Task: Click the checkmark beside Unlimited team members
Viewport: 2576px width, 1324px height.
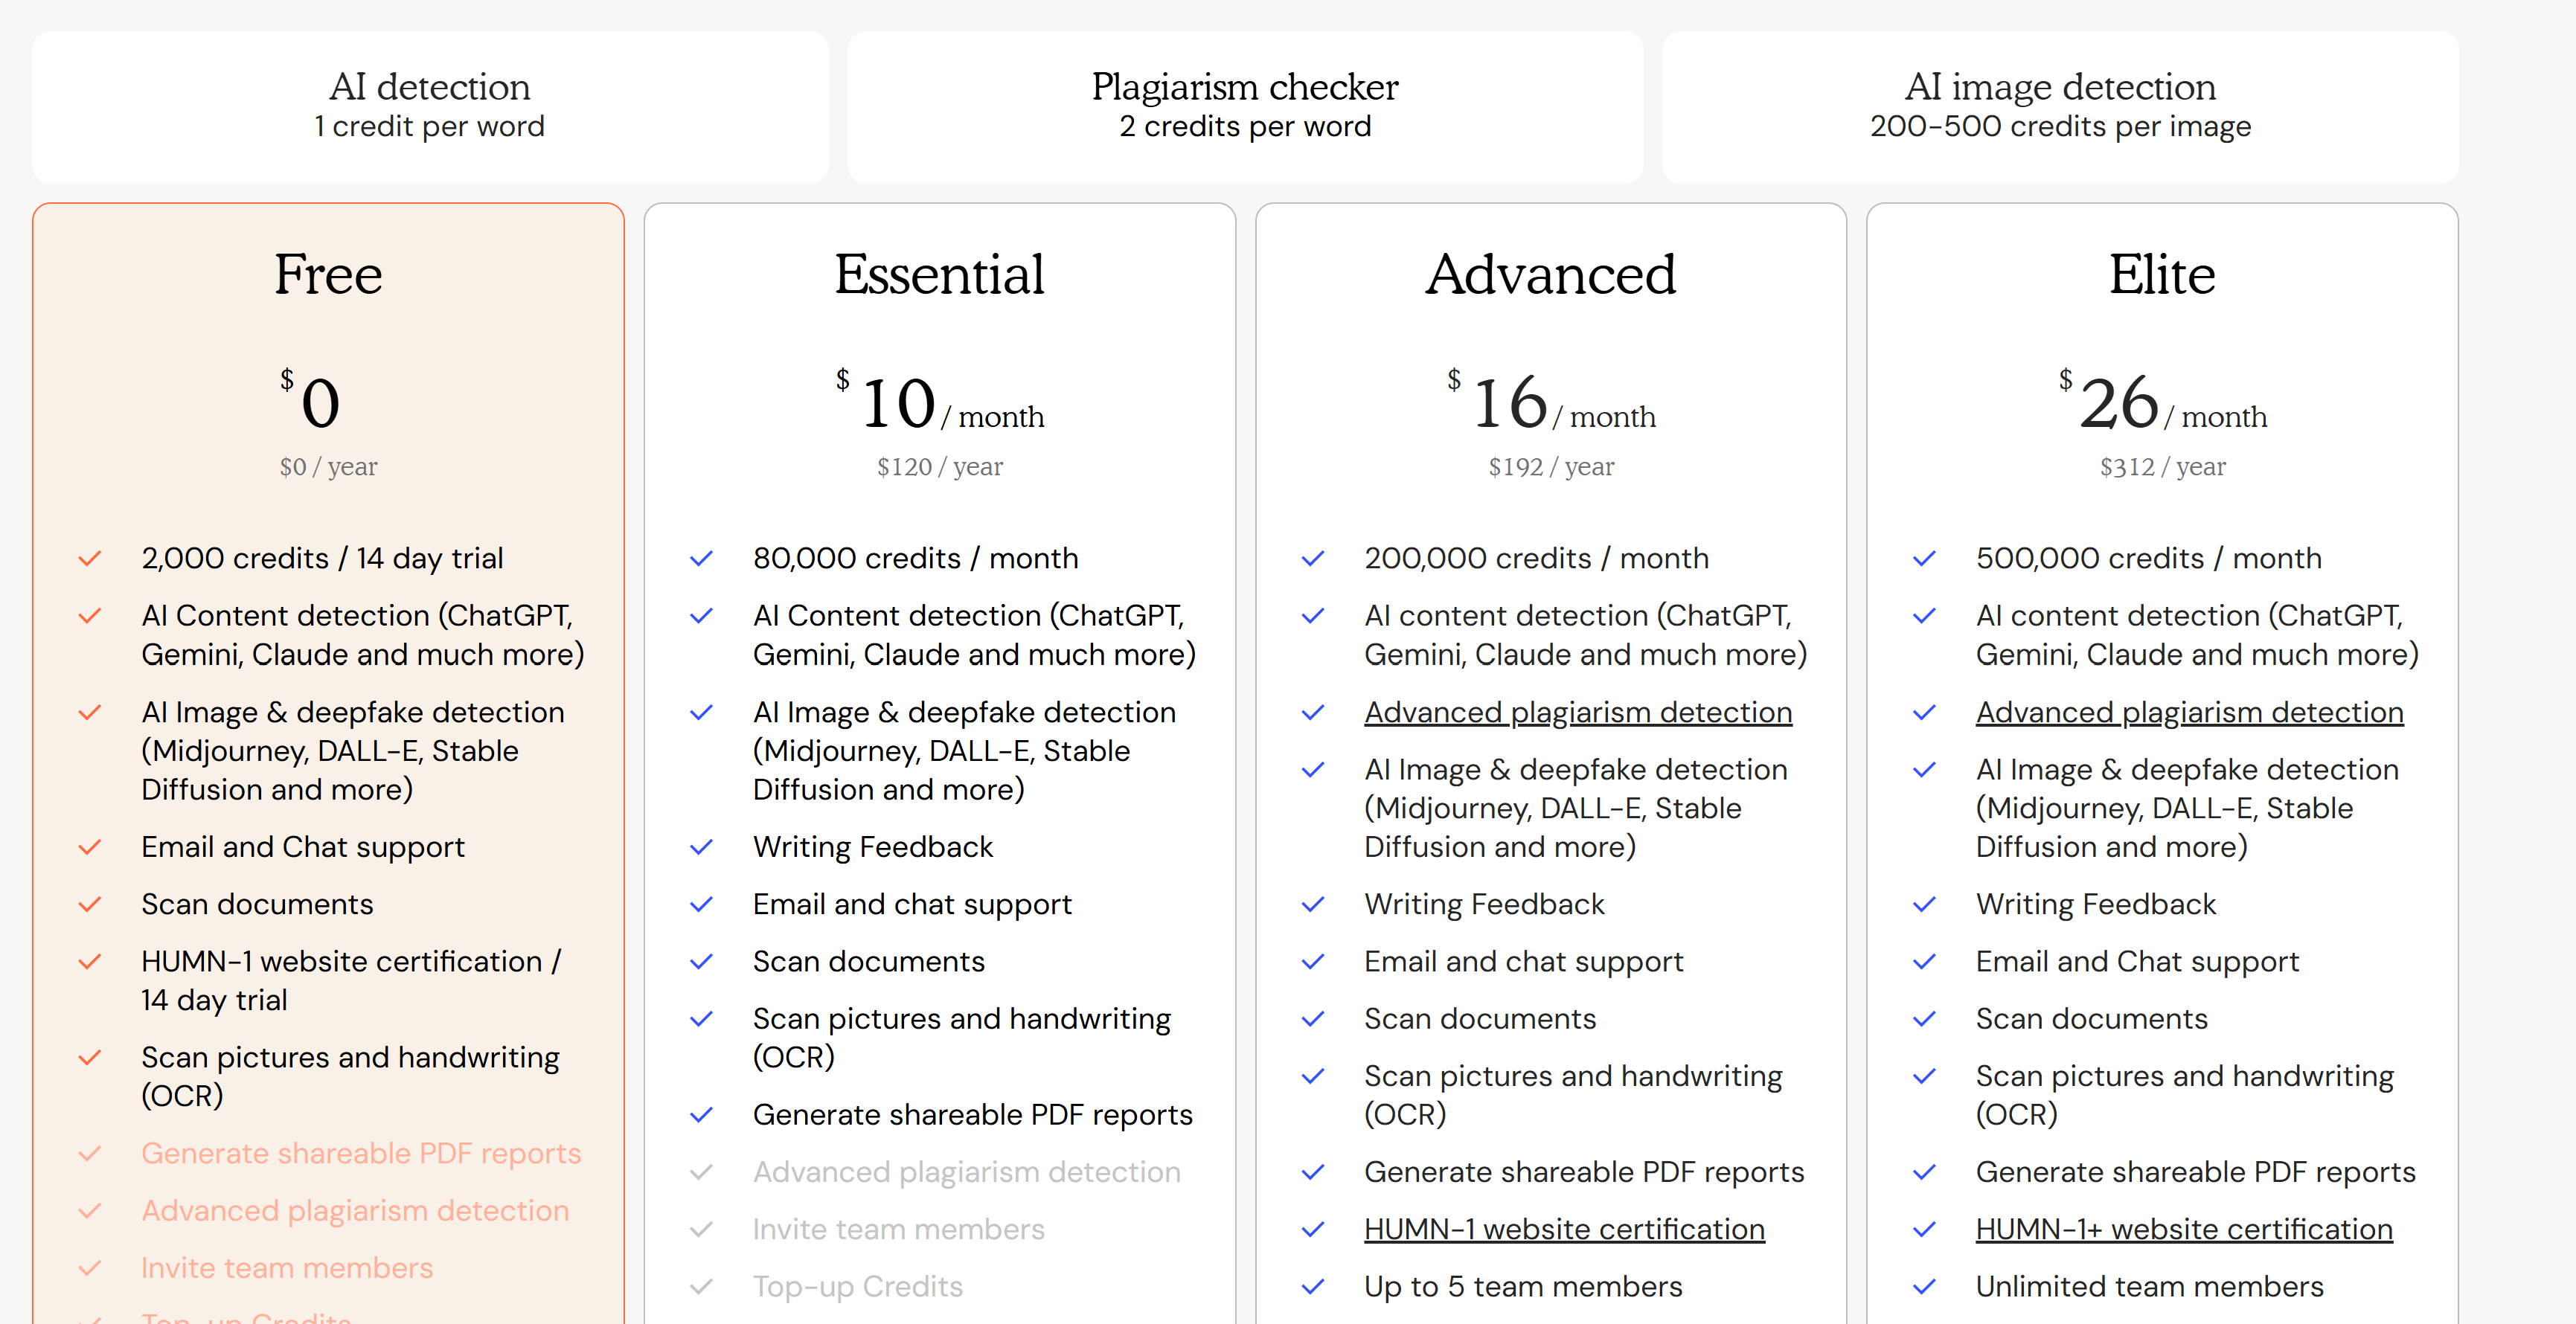Action: click(x=1924, y=1286)
